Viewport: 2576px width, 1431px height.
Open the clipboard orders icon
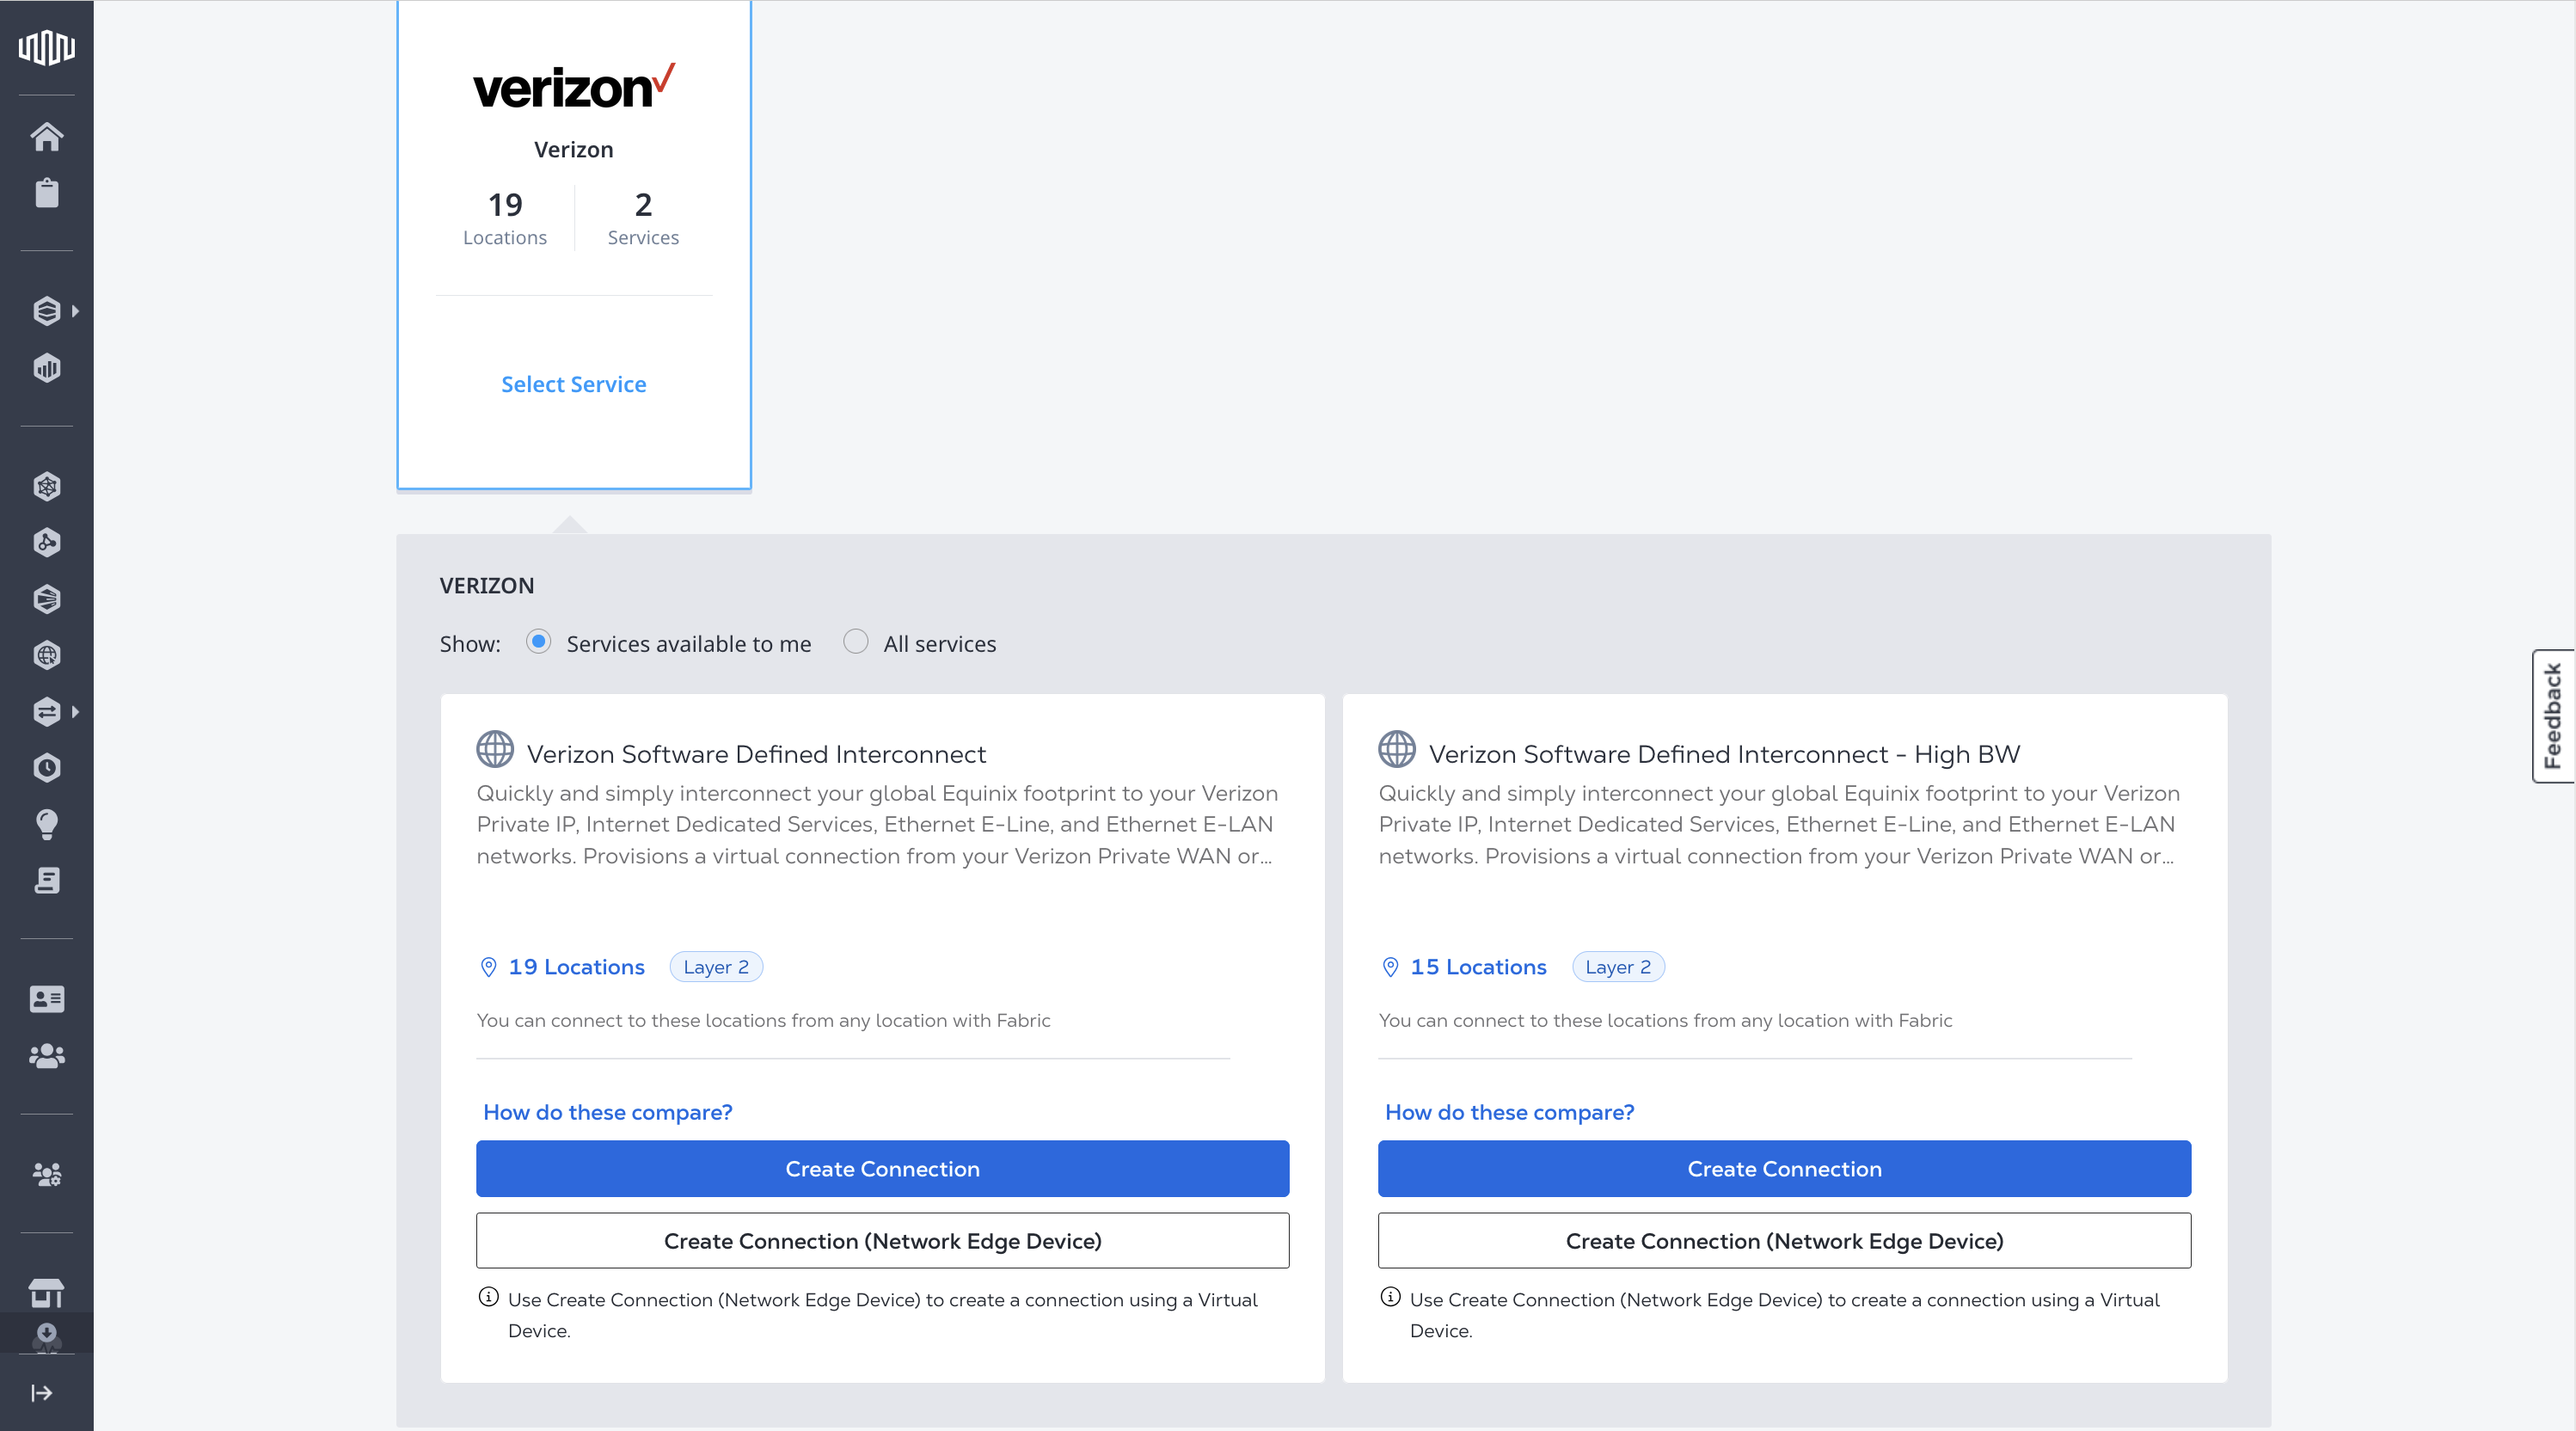[46, 193]
